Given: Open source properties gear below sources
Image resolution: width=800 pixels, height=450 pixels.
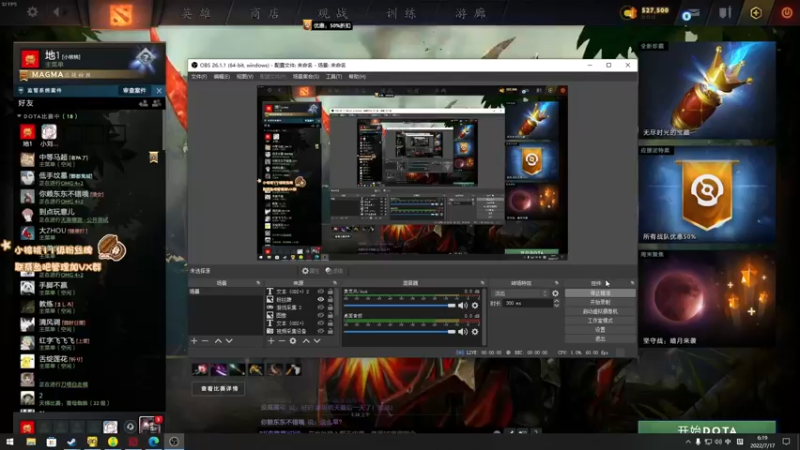Looking at the screenshot, I should (x=293, y=341).
